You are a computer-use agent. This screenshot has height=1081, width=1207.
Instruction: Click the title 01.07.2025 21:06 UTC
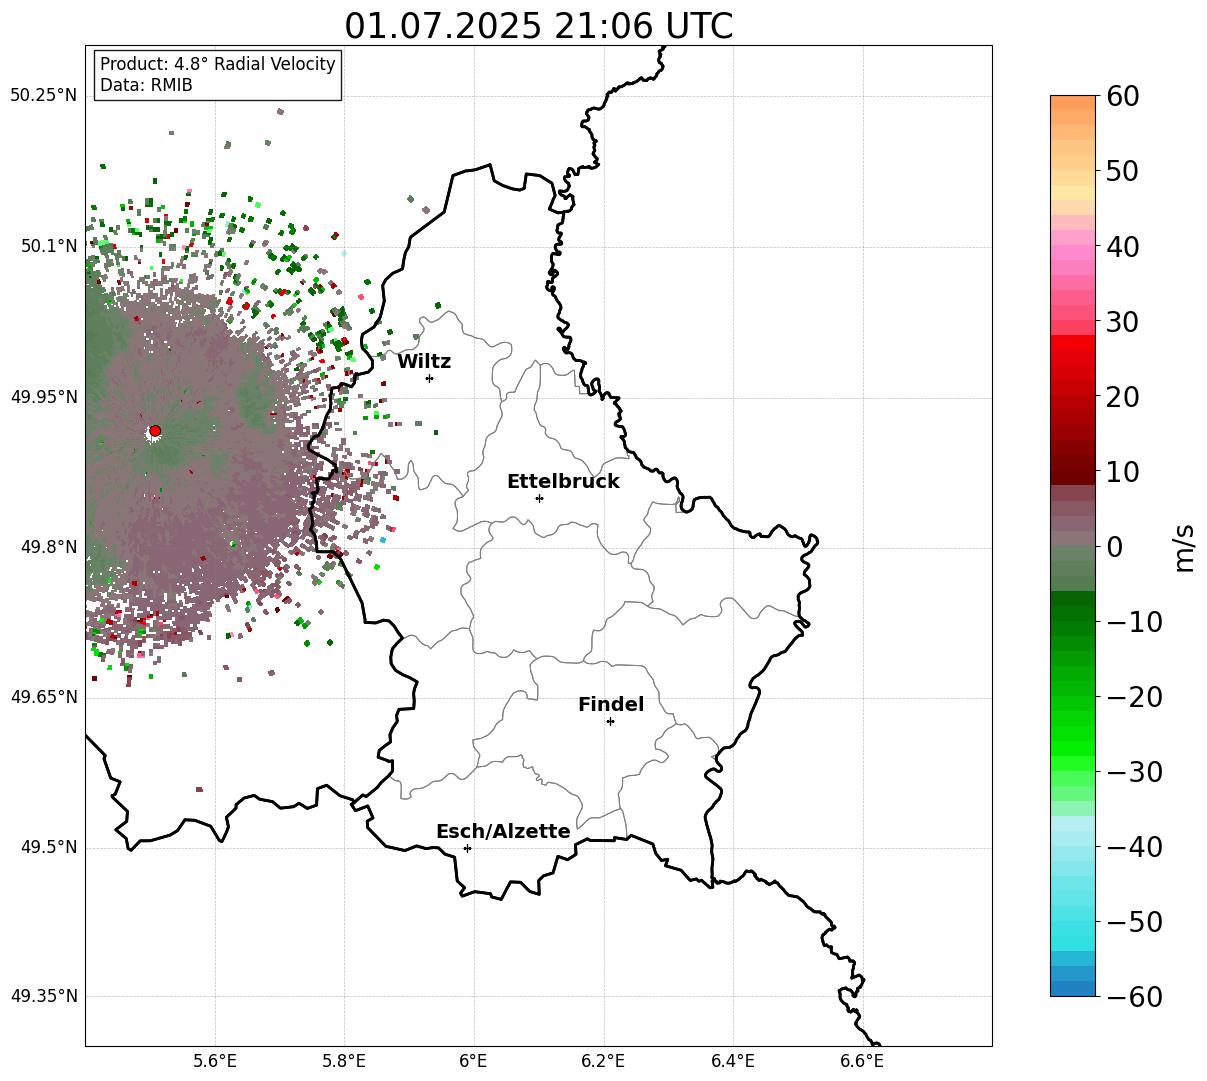539,26
